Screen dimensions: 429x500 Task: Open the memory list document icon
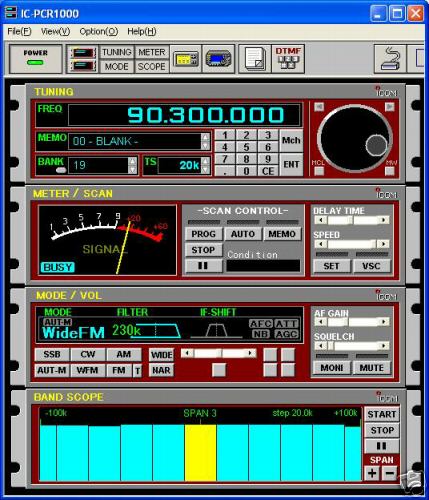[x=255, y=59]
